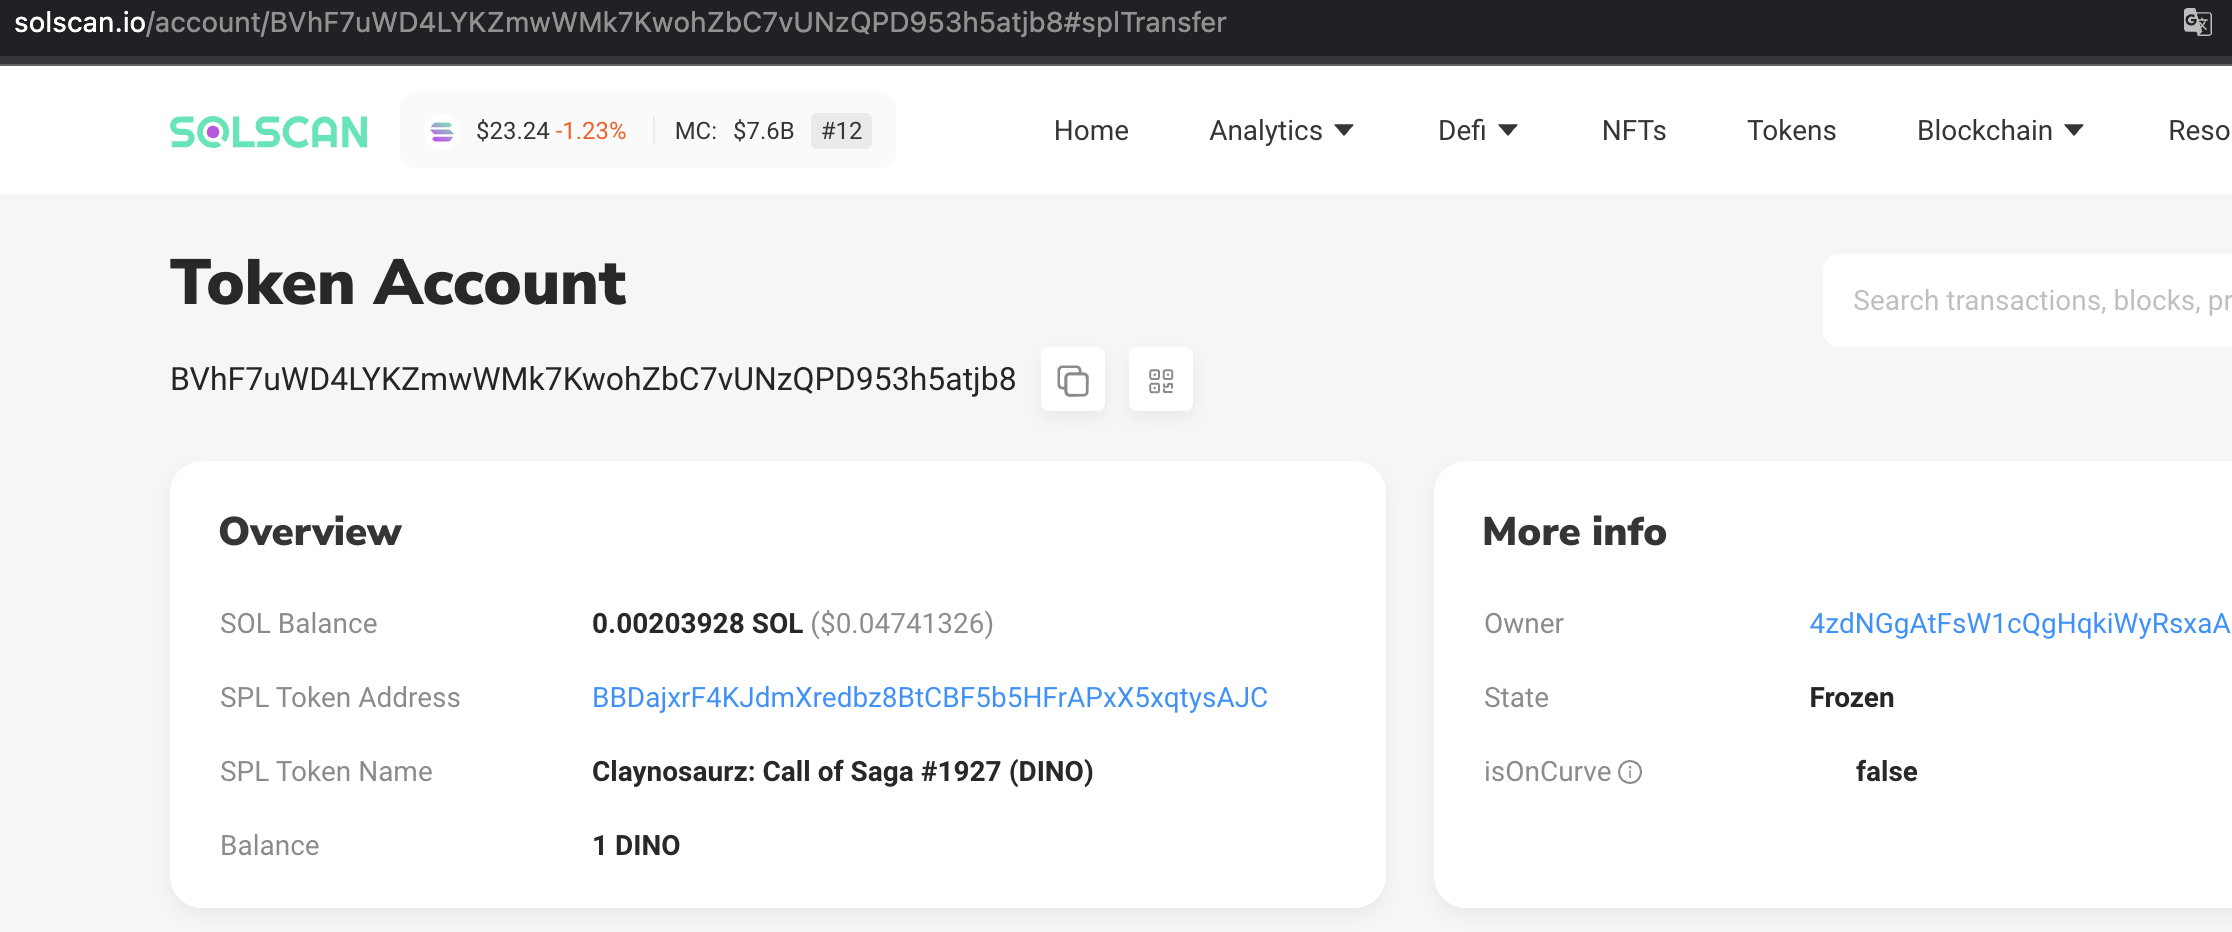Click the Google Translate icon in the address bar
This screenshot has height=932, width=2232.
click(2196, 22)
